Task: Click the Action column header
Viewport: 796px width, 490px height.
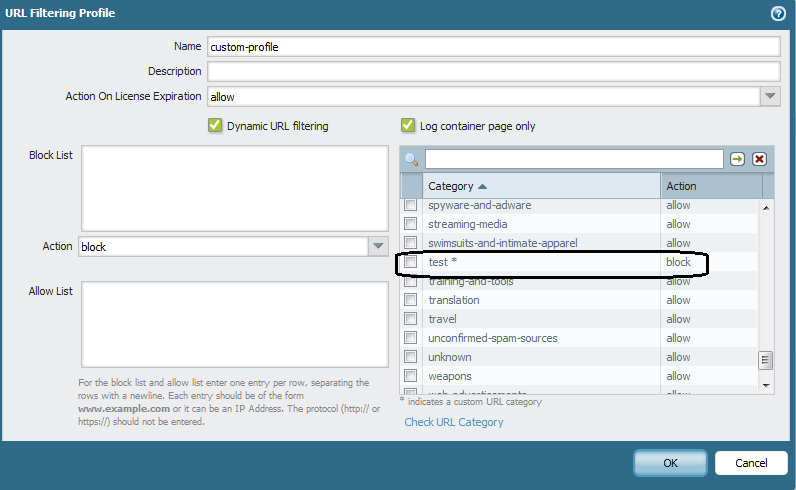Action: pyautogui.click(x=710, y=186)
